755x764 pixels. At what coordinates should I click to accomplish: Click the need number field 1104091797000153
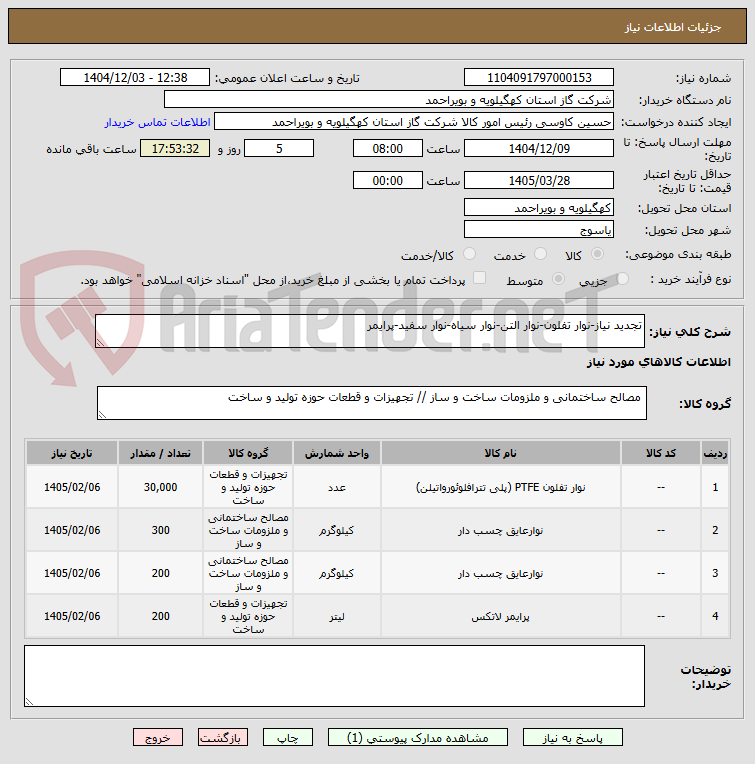(539, 77)
